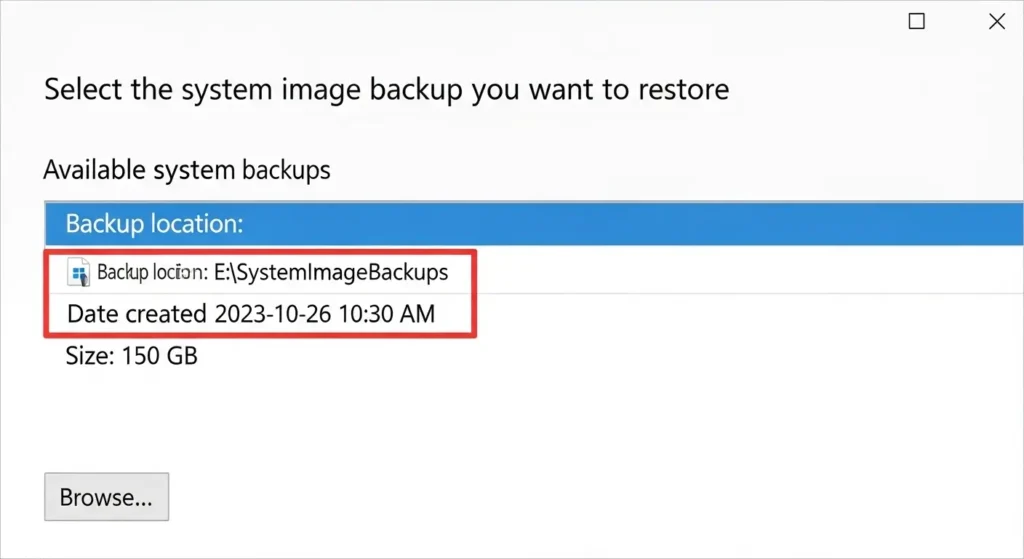Click the word backups in Available system backups
Image resolution: width=1024 pixels, height=559 pixels.
(286, 170)
